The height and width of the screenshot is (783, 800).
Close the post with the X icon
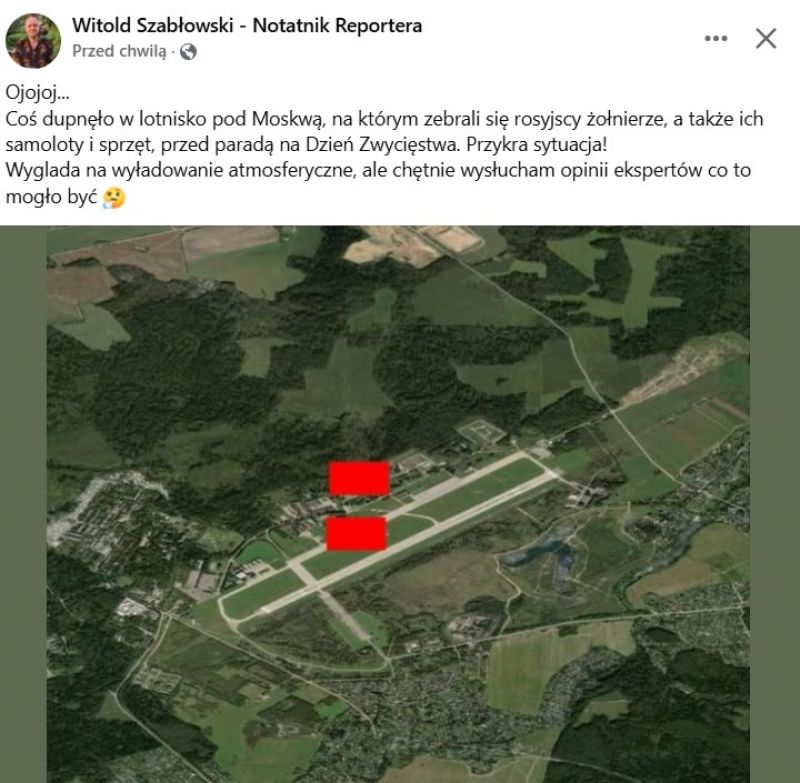766,38
